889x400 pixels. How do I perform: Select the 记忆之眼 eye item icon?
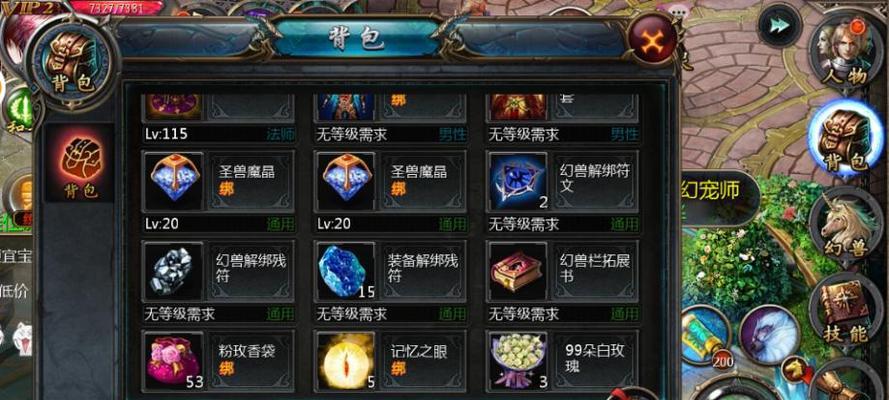pyautogui.click(x=346, y=360)
